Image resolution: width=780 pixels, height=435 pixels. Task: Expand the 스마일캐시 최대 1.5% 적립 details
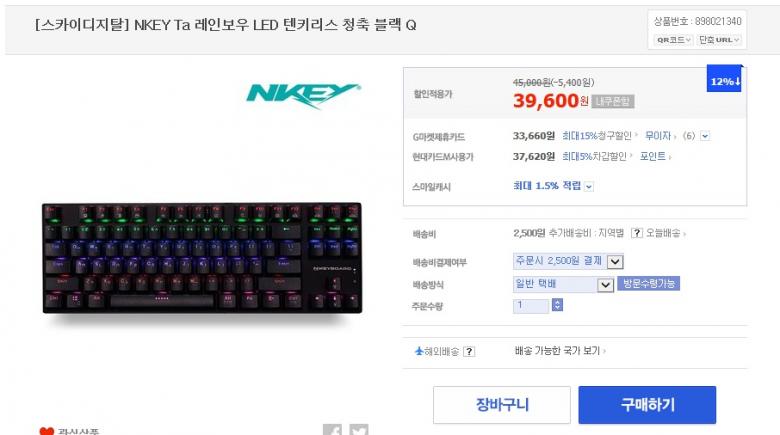588,187
